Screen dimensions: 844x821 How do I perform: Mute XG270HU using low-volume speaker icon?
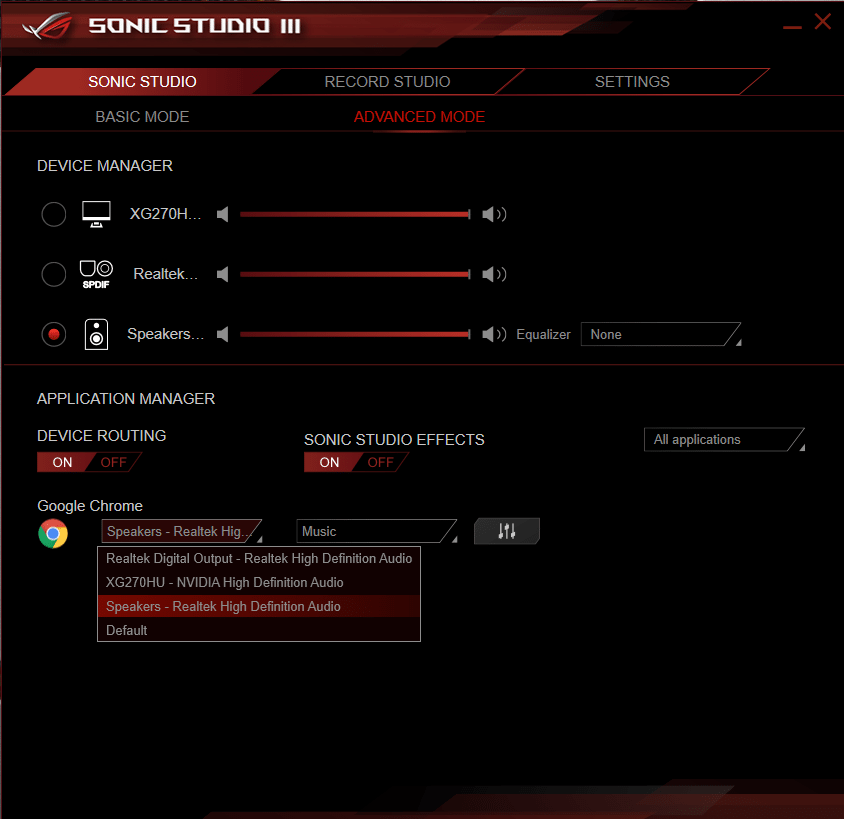click(223, 214)
